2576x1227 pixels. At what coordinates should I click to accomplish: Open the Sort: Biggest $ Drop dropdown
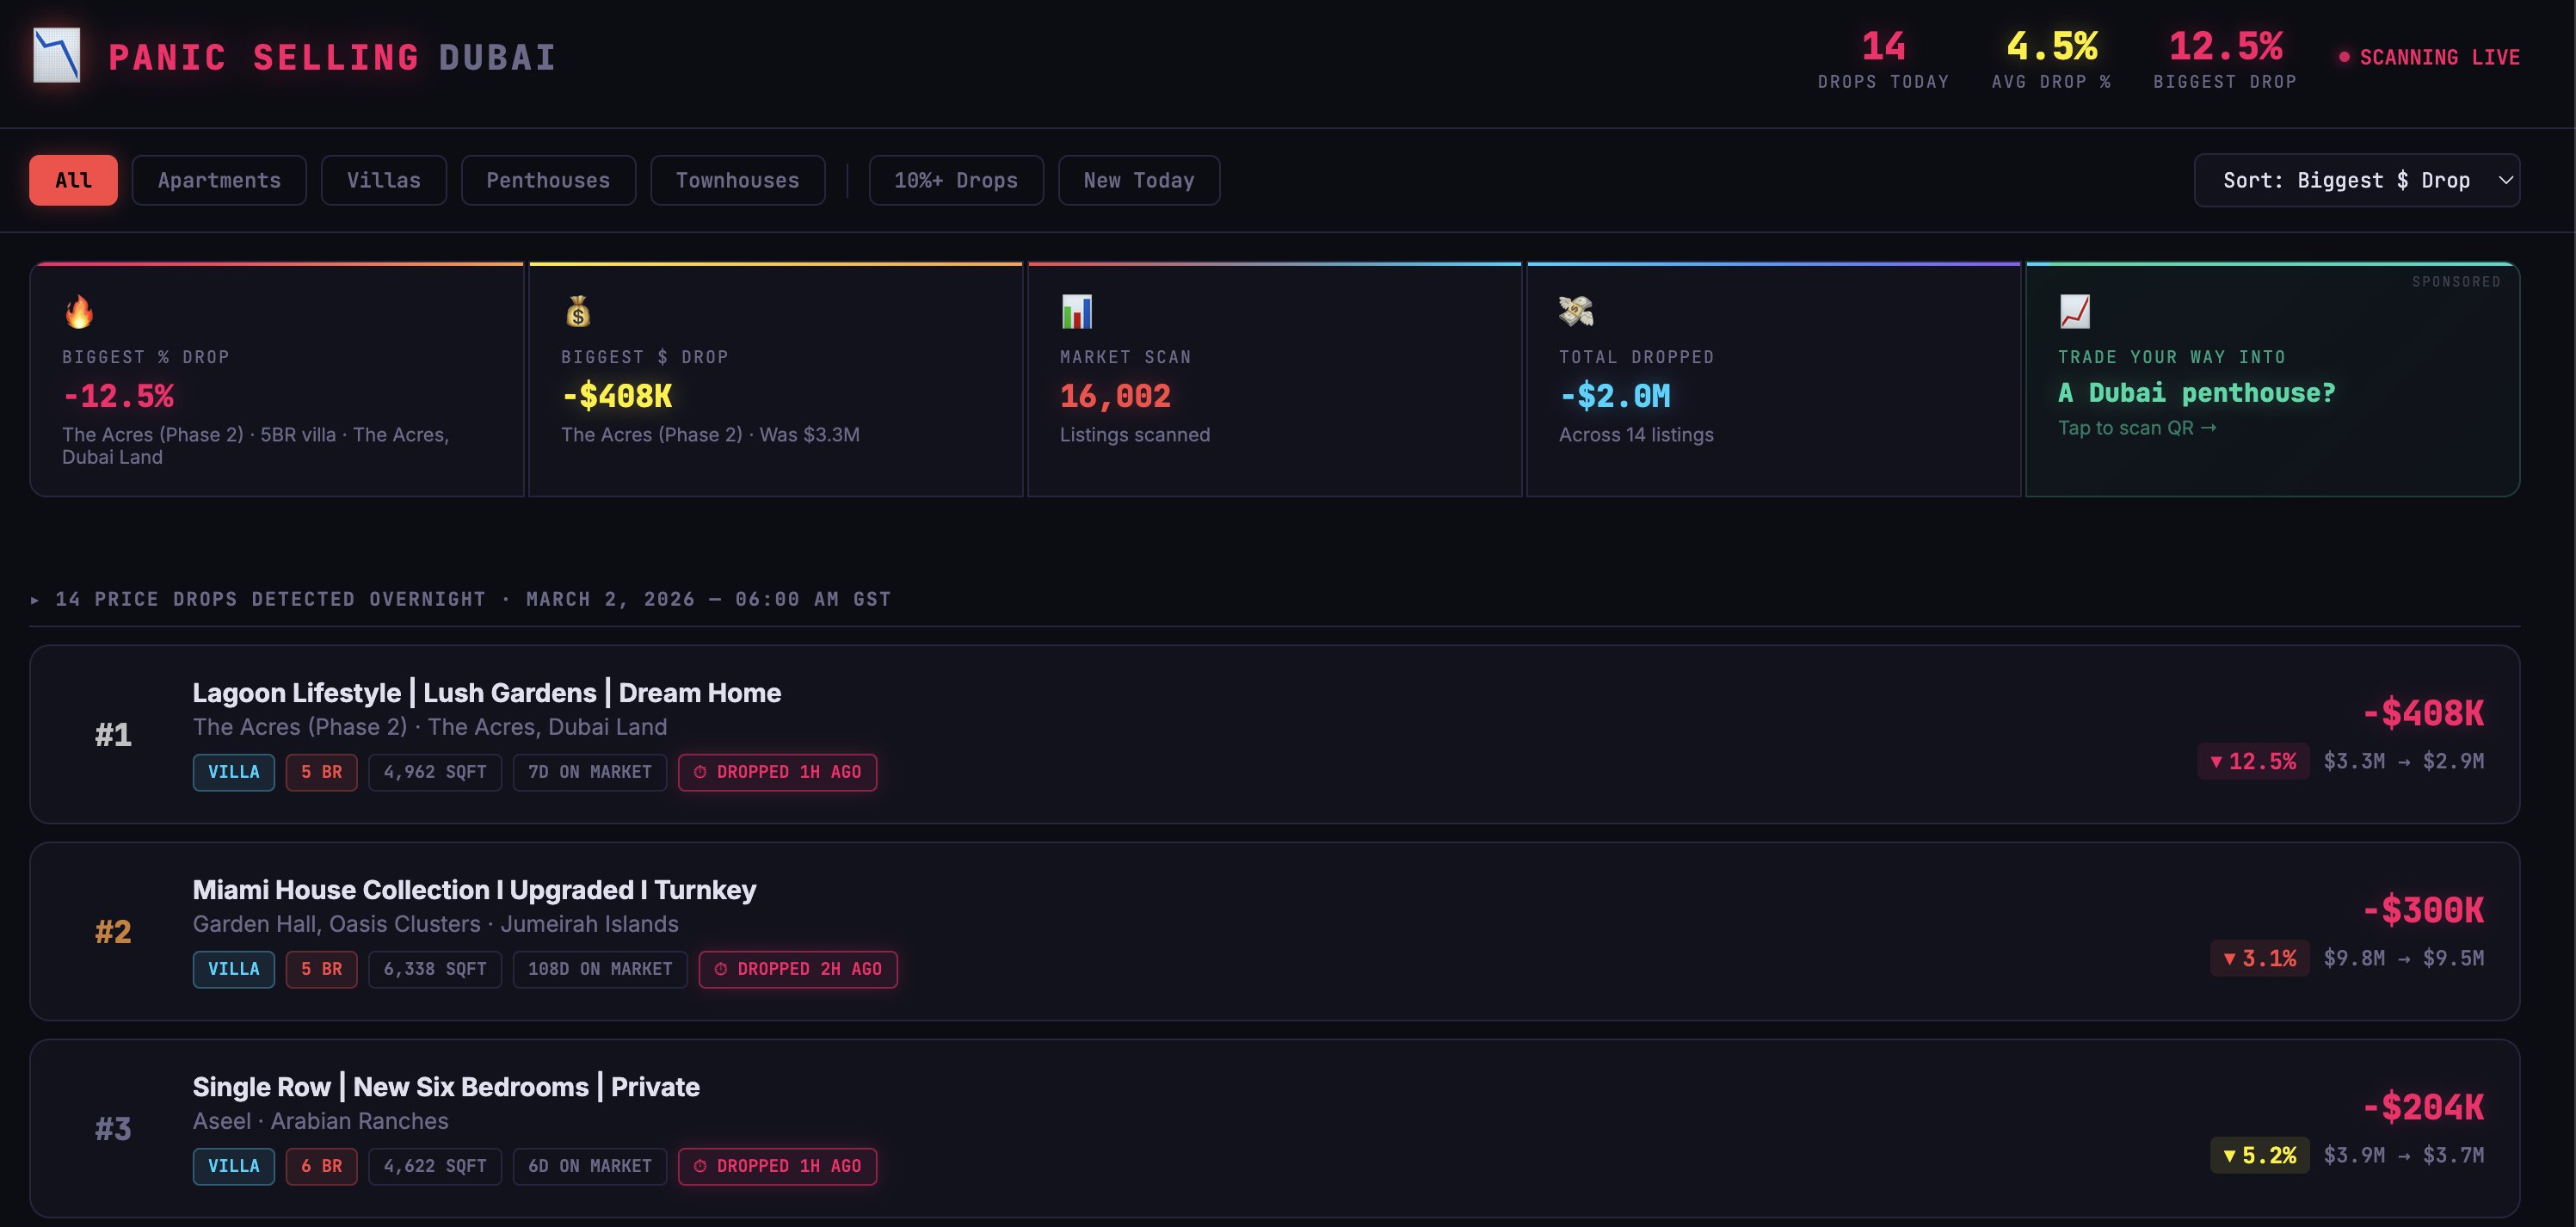coord(2345,180)
